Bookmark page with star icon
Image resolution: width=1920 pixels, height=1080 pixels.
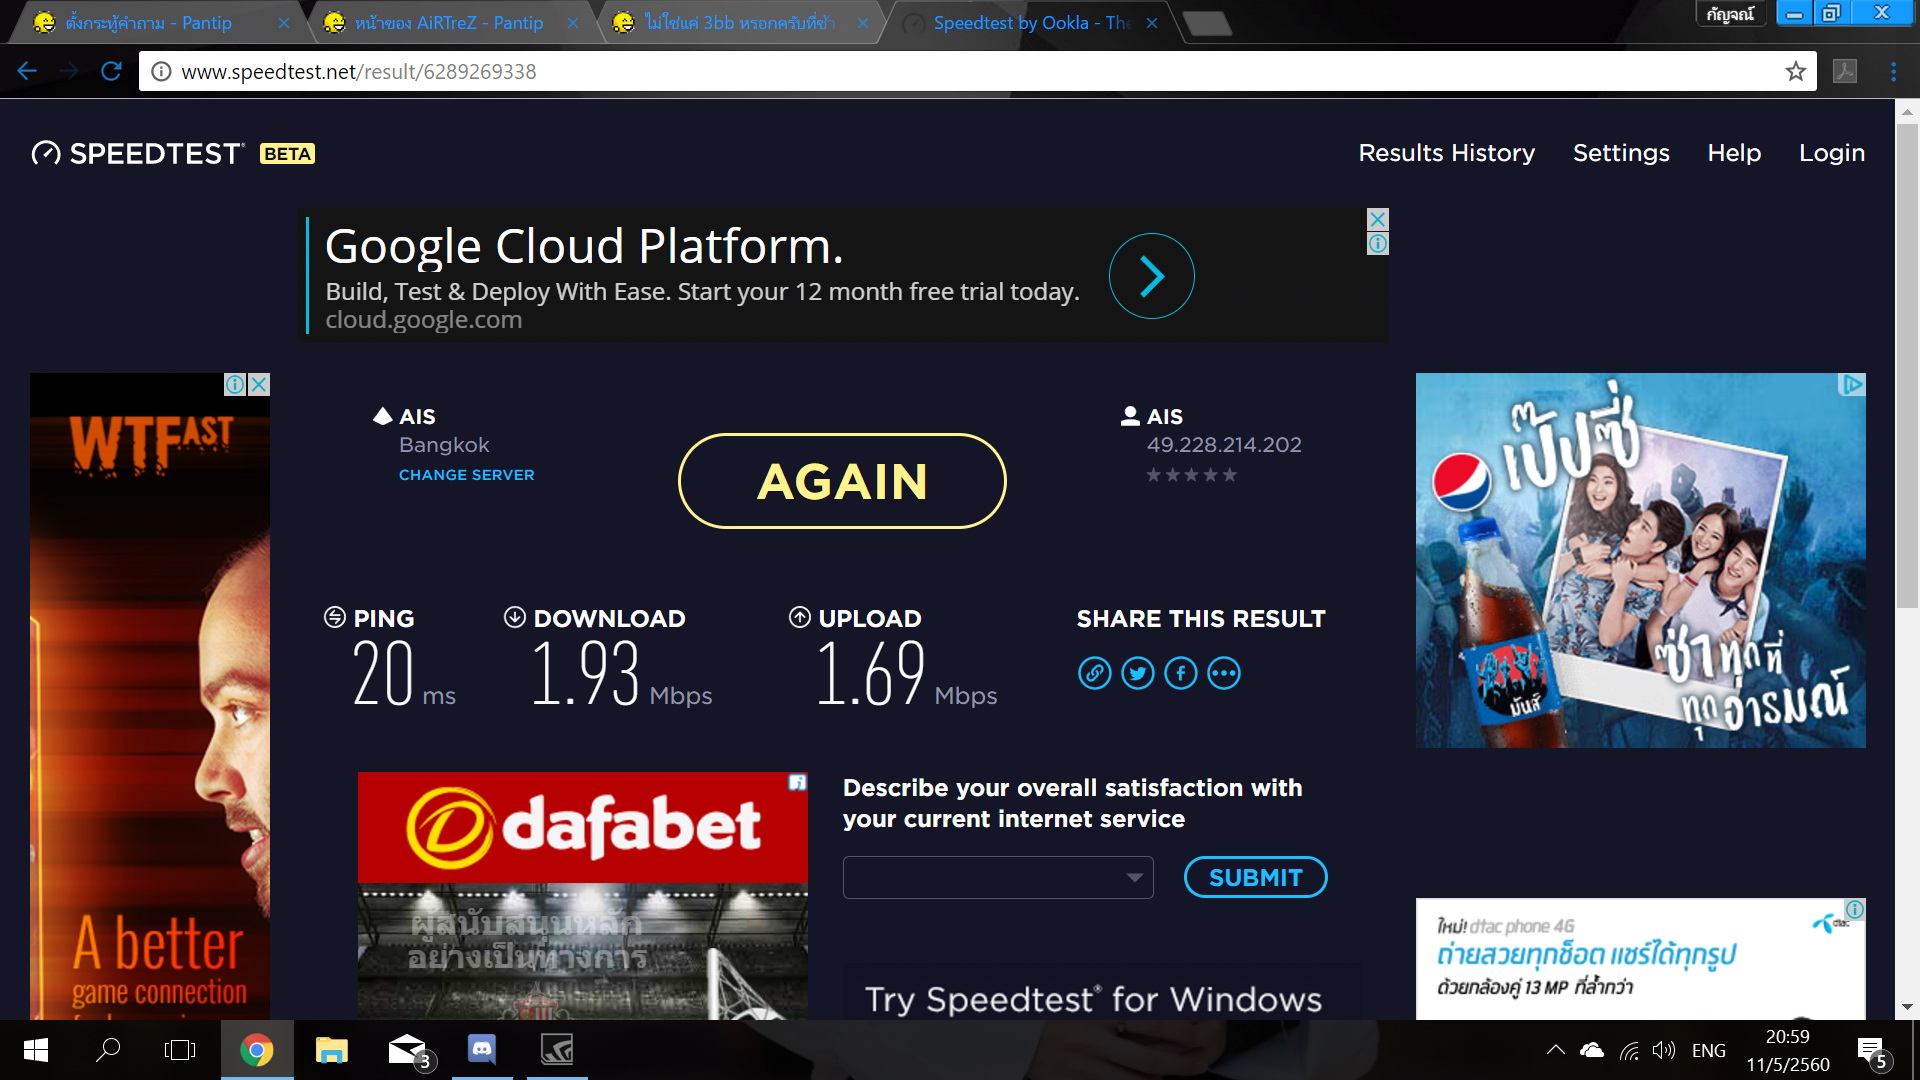pos(1795,71)
